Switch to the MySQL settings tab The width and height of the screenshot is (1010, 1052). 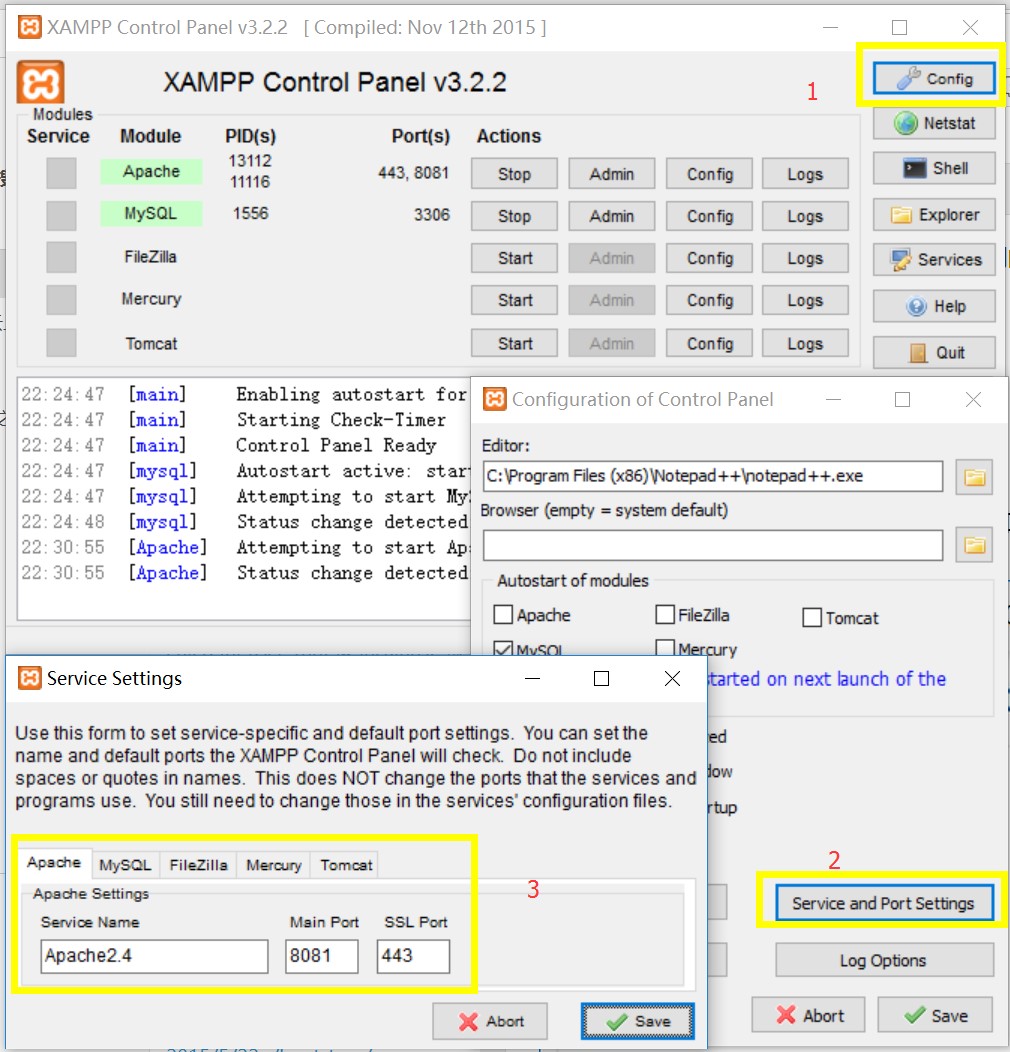tap(125, 865)
